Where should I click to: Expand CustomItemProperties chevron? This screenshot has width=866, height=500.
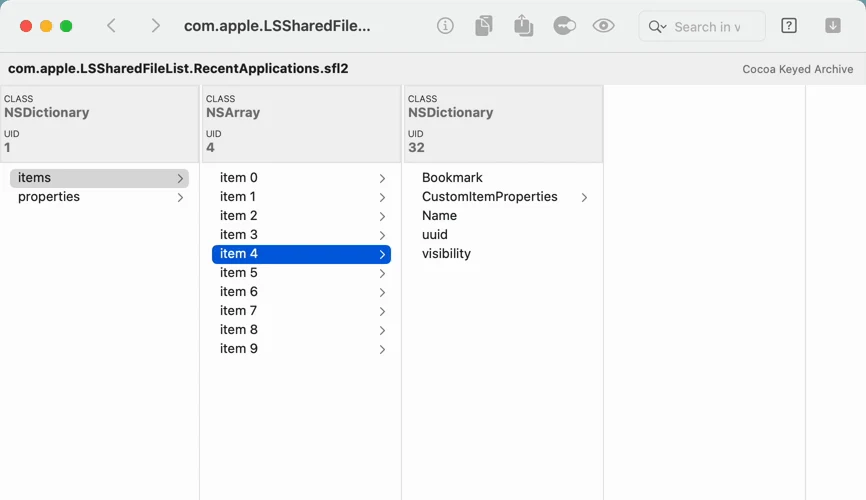584,197
